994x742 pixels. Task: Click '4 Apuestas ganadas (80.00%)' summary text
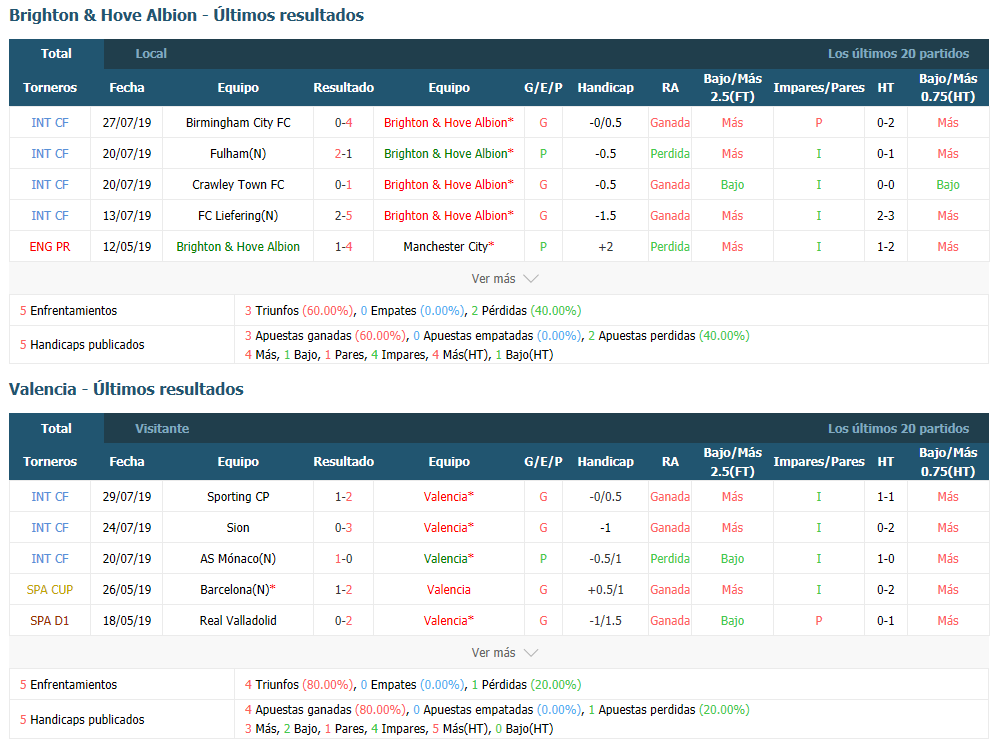325,710
